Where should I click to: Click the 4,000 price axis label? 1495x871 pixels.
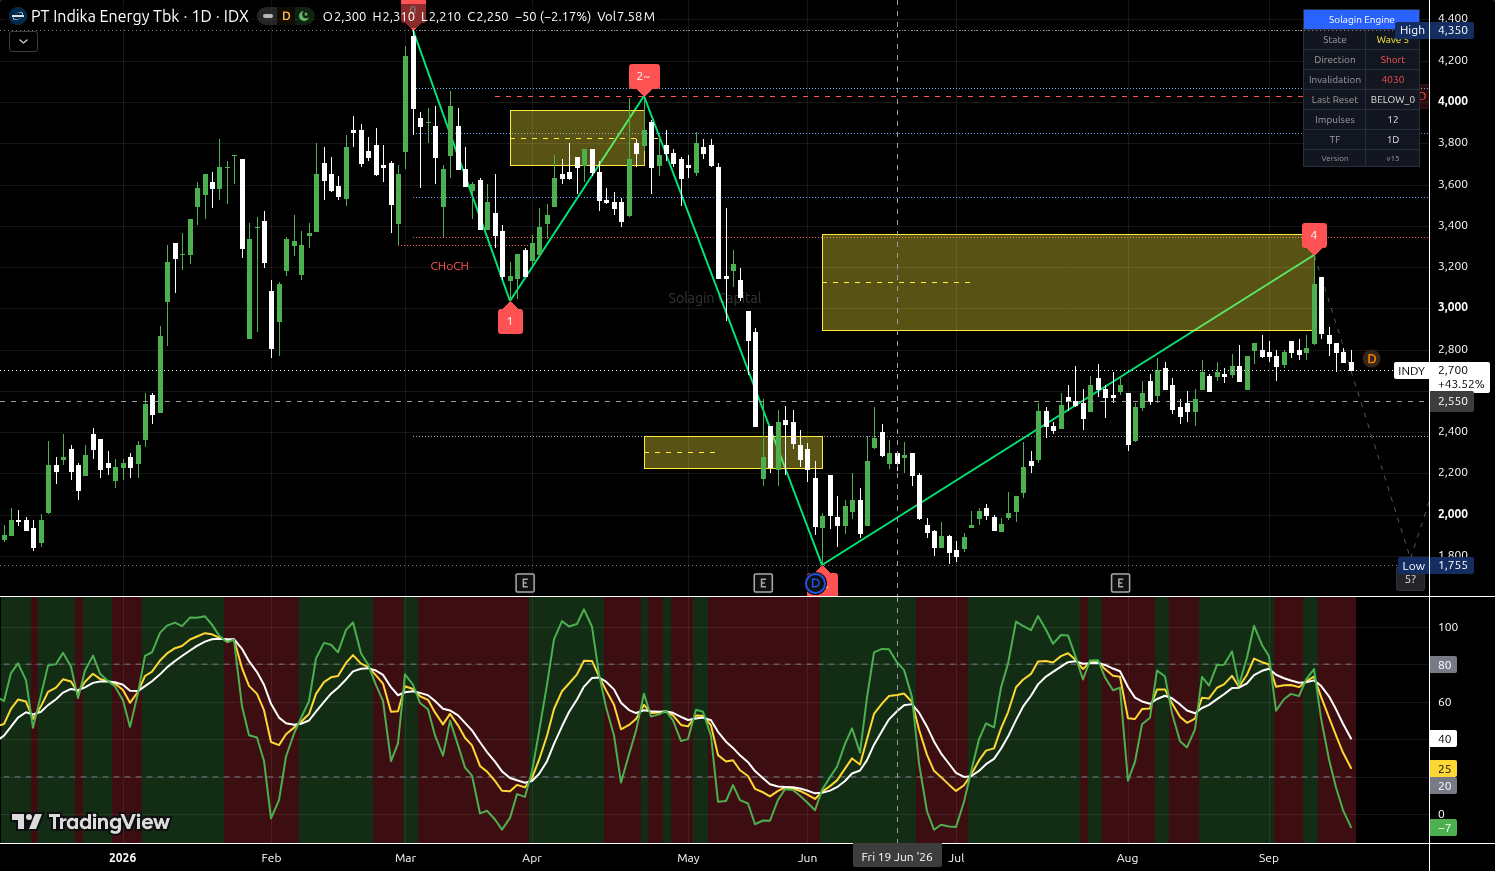point(1452,101)
